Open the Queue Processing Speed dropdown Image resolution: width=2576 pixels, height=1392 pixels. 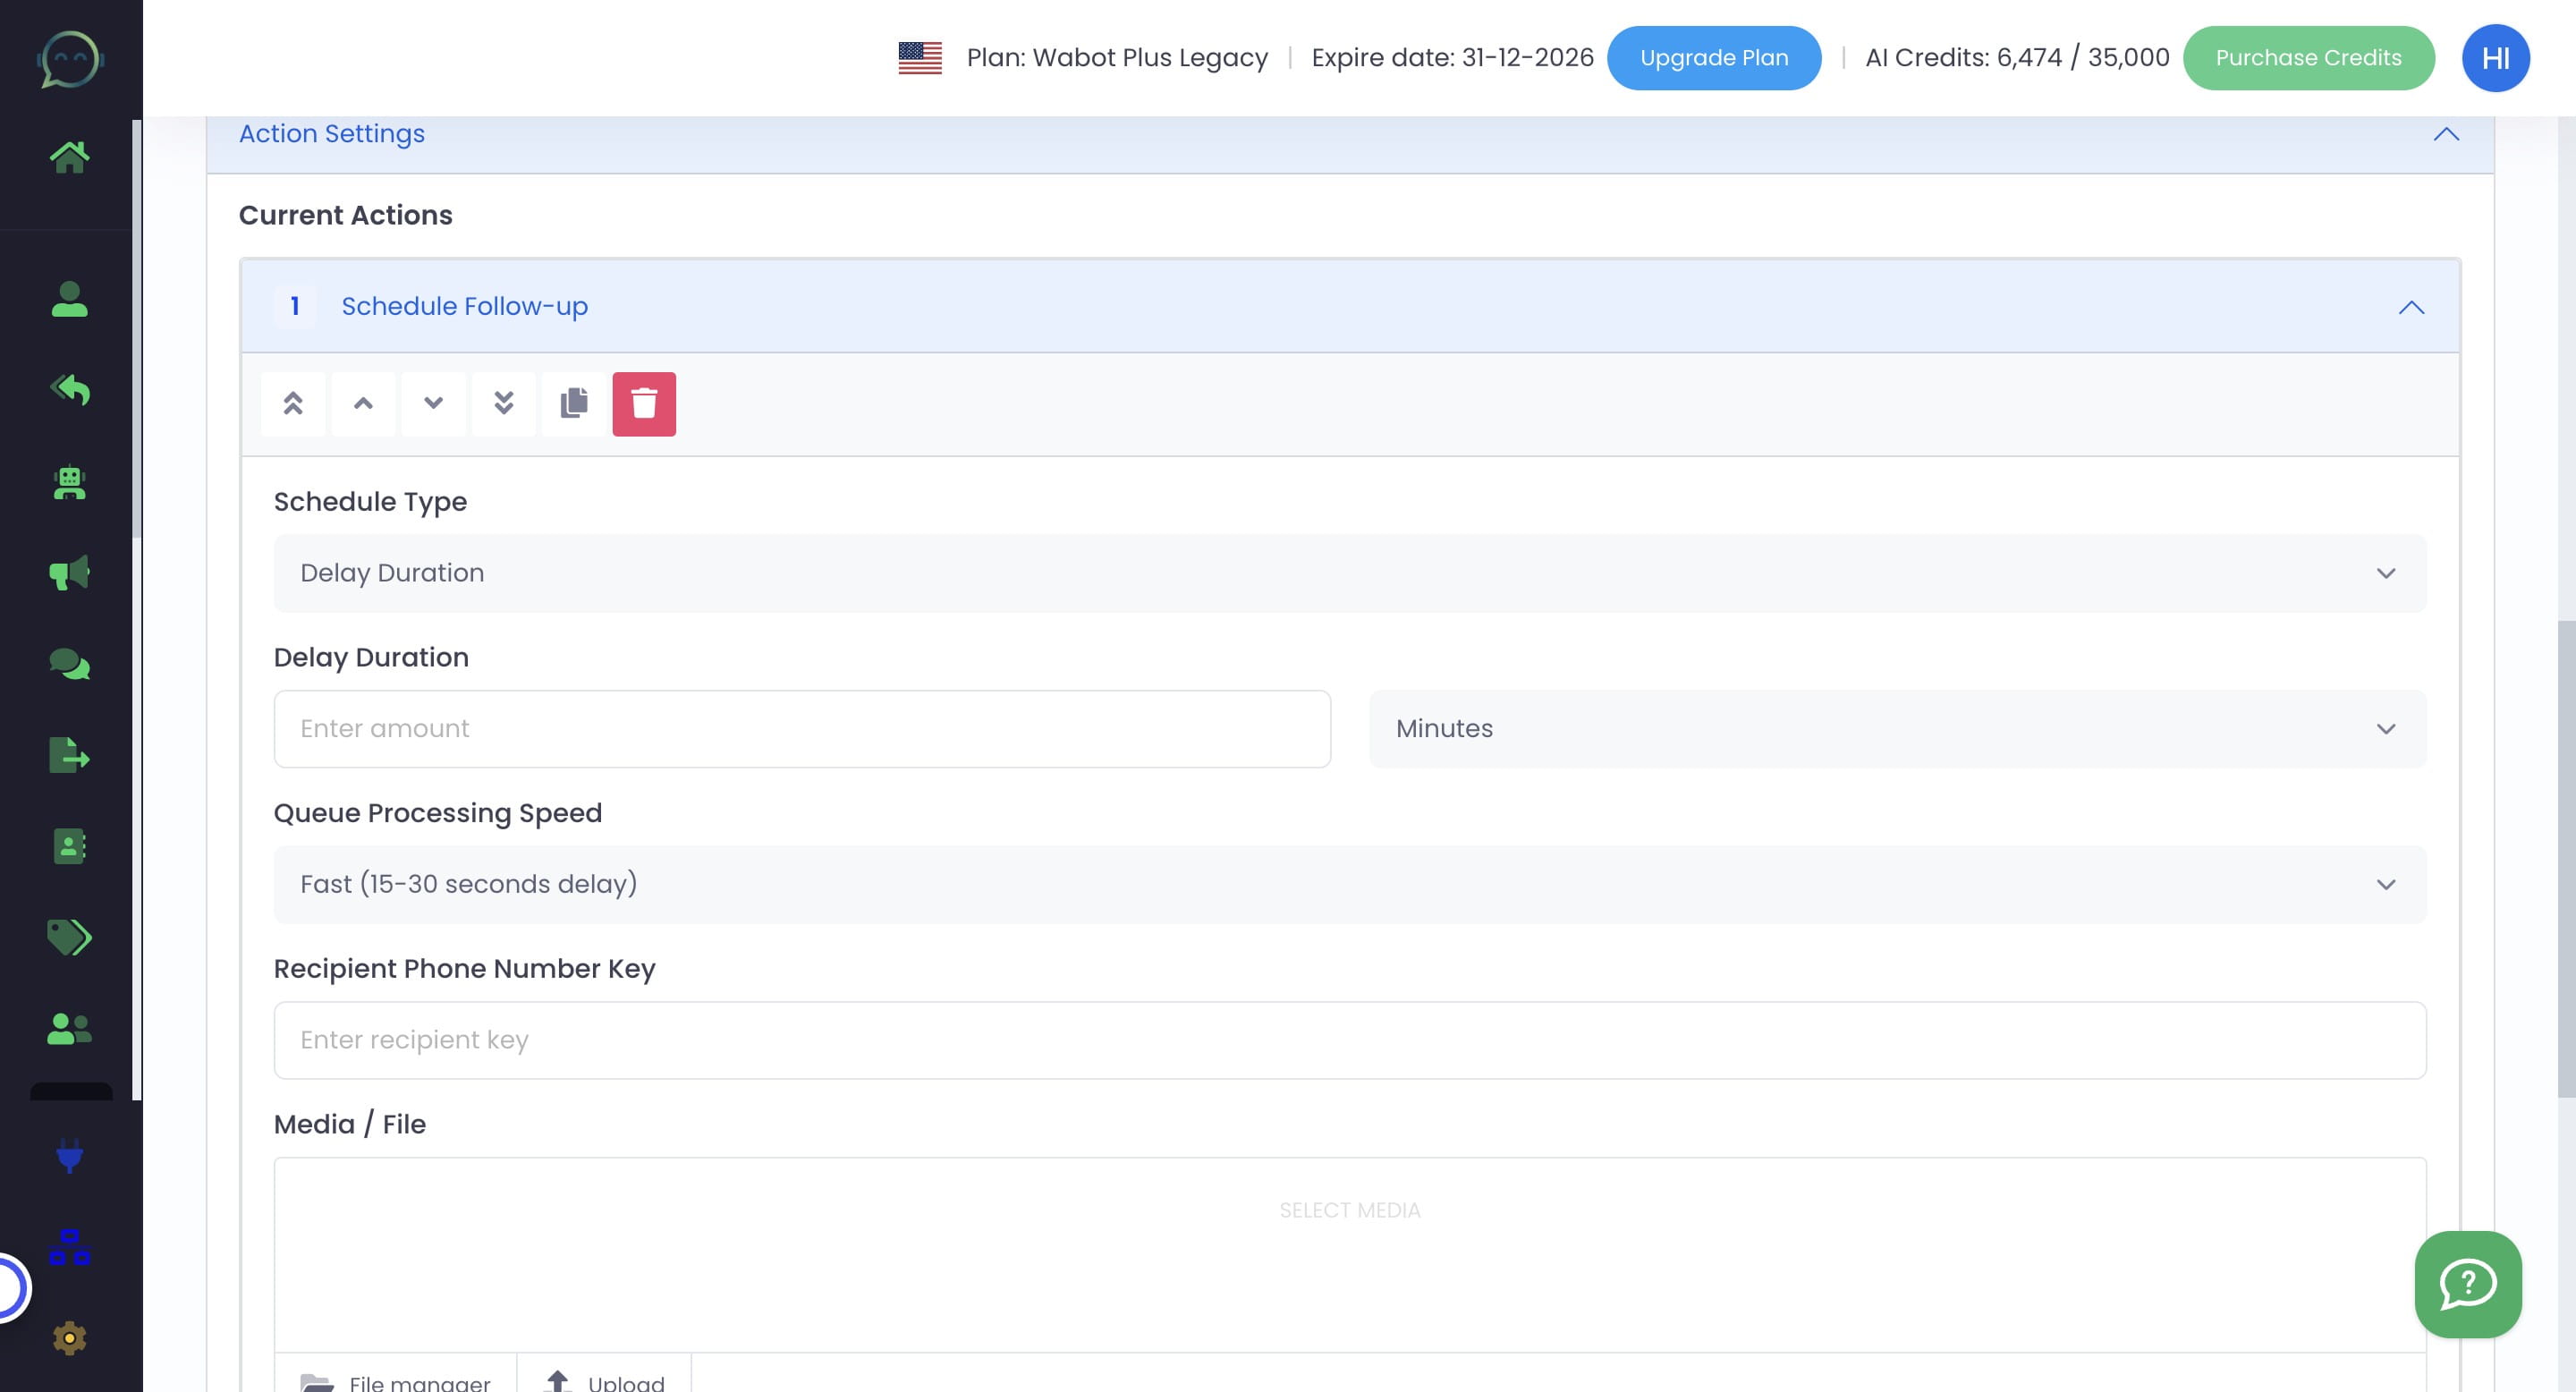coord(1348,883)
